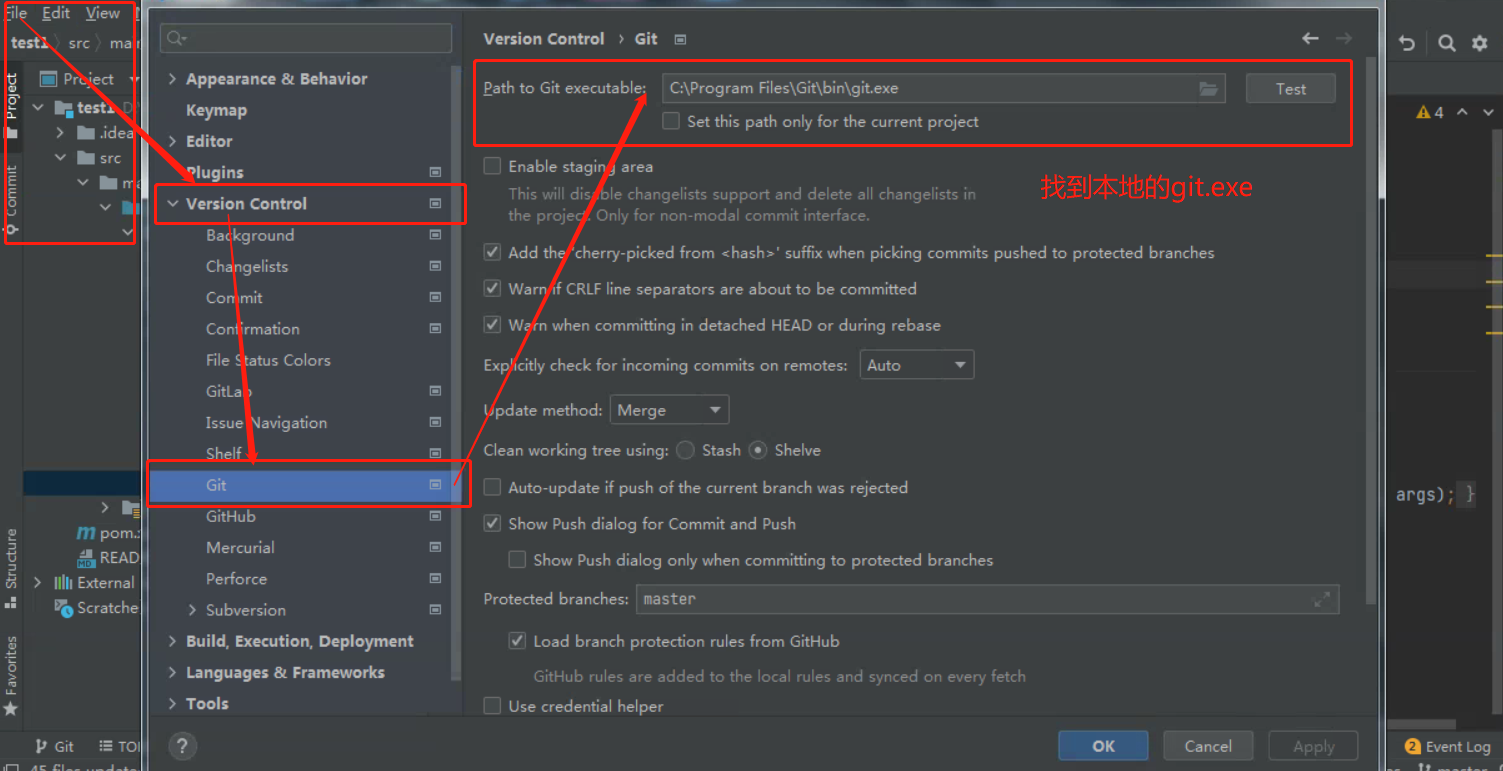Open the Event Log status bar item
This screenshot has width=1503, height=771.
[x=1447, y=747]
